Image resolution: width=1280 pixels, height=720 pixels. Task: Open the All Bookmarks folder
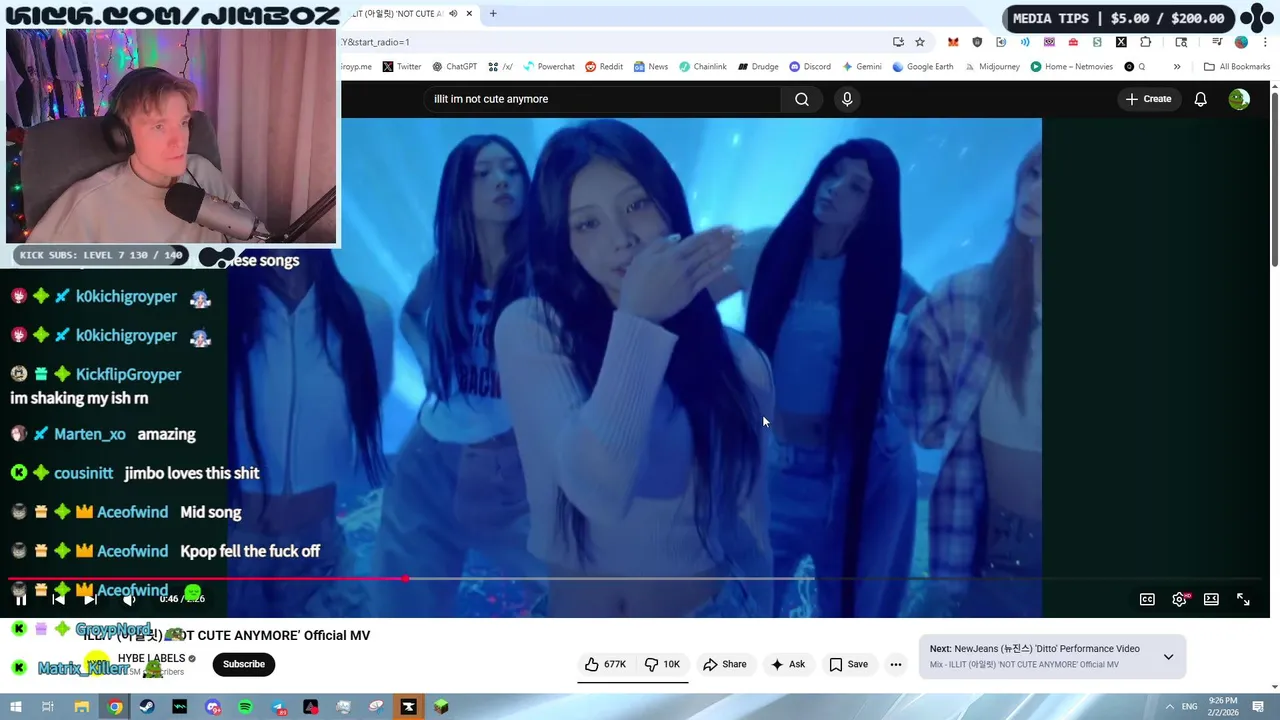[1237, 67]
